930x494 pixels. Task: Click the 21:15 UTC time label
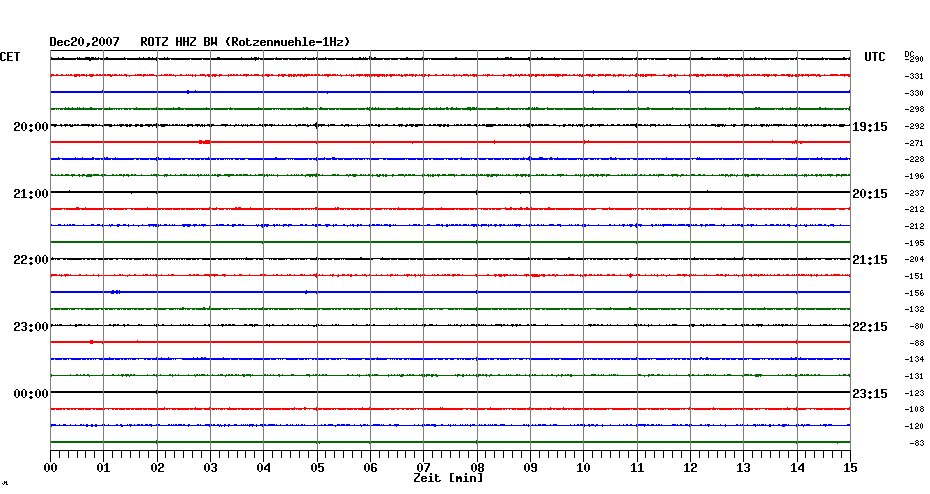[x=870, y=260]
